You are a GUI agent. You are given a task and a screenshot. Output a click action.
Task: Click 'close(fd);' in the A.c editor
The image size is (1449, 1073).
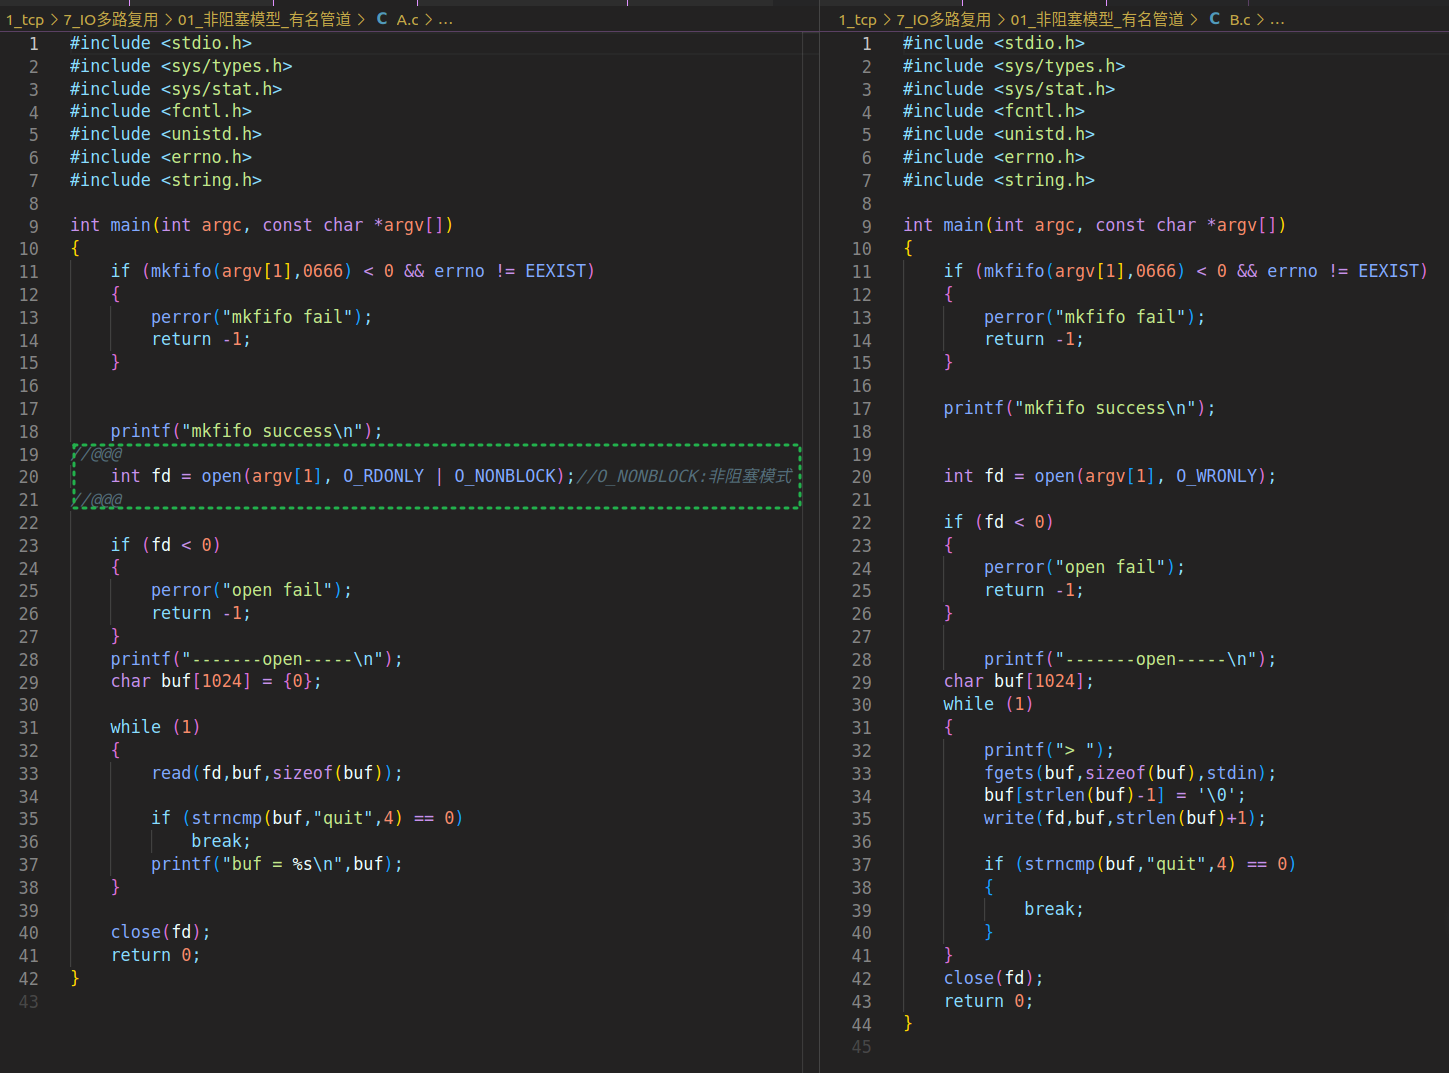coord(161,932)
